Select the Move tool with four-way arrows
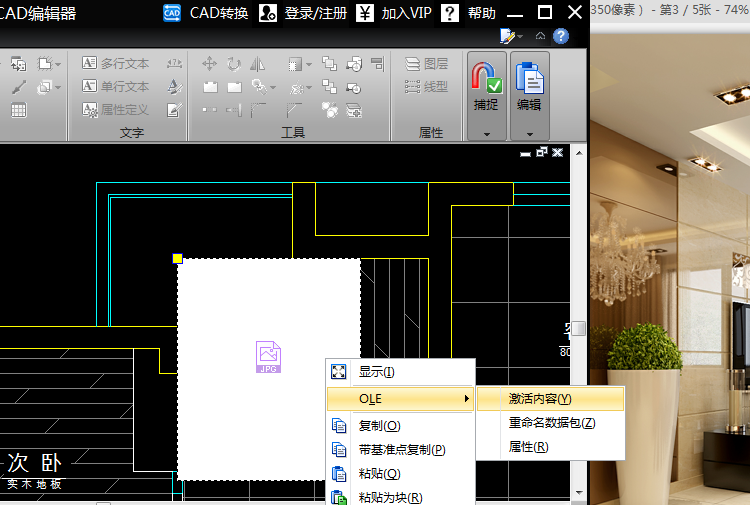 click(210, 64)
